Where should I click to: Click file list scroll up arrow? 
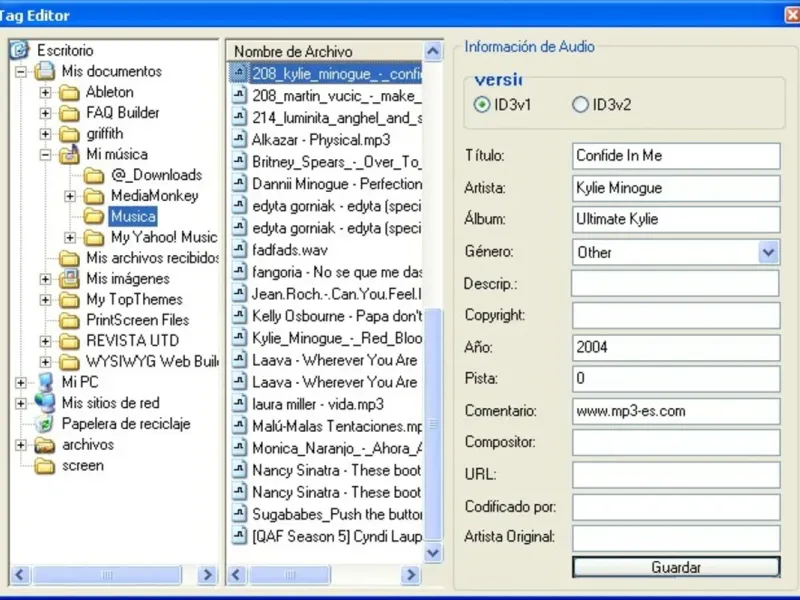(x=433, y=51)
